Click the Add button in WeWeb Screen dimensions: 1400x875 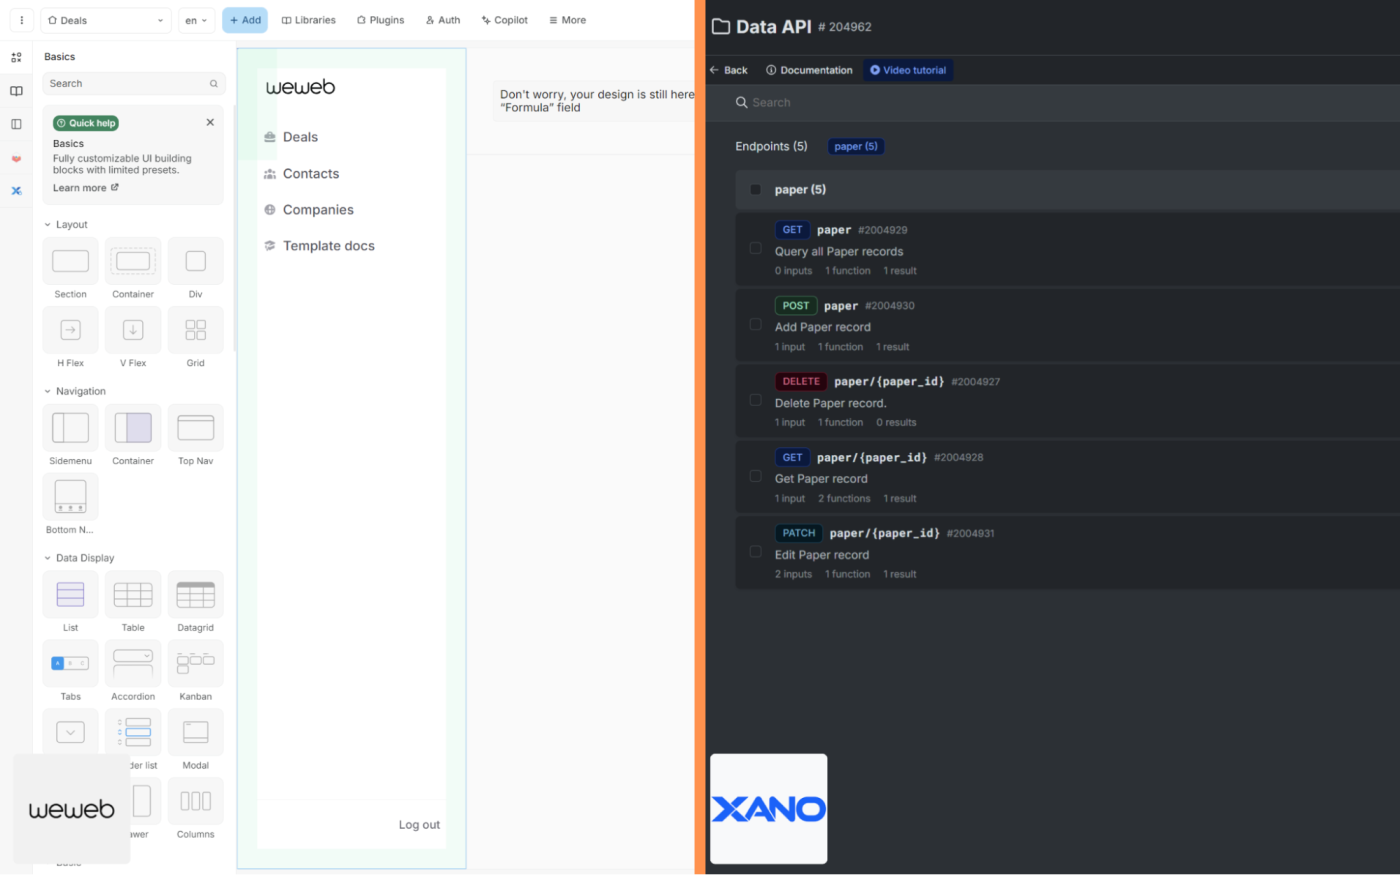pos(245,20)
